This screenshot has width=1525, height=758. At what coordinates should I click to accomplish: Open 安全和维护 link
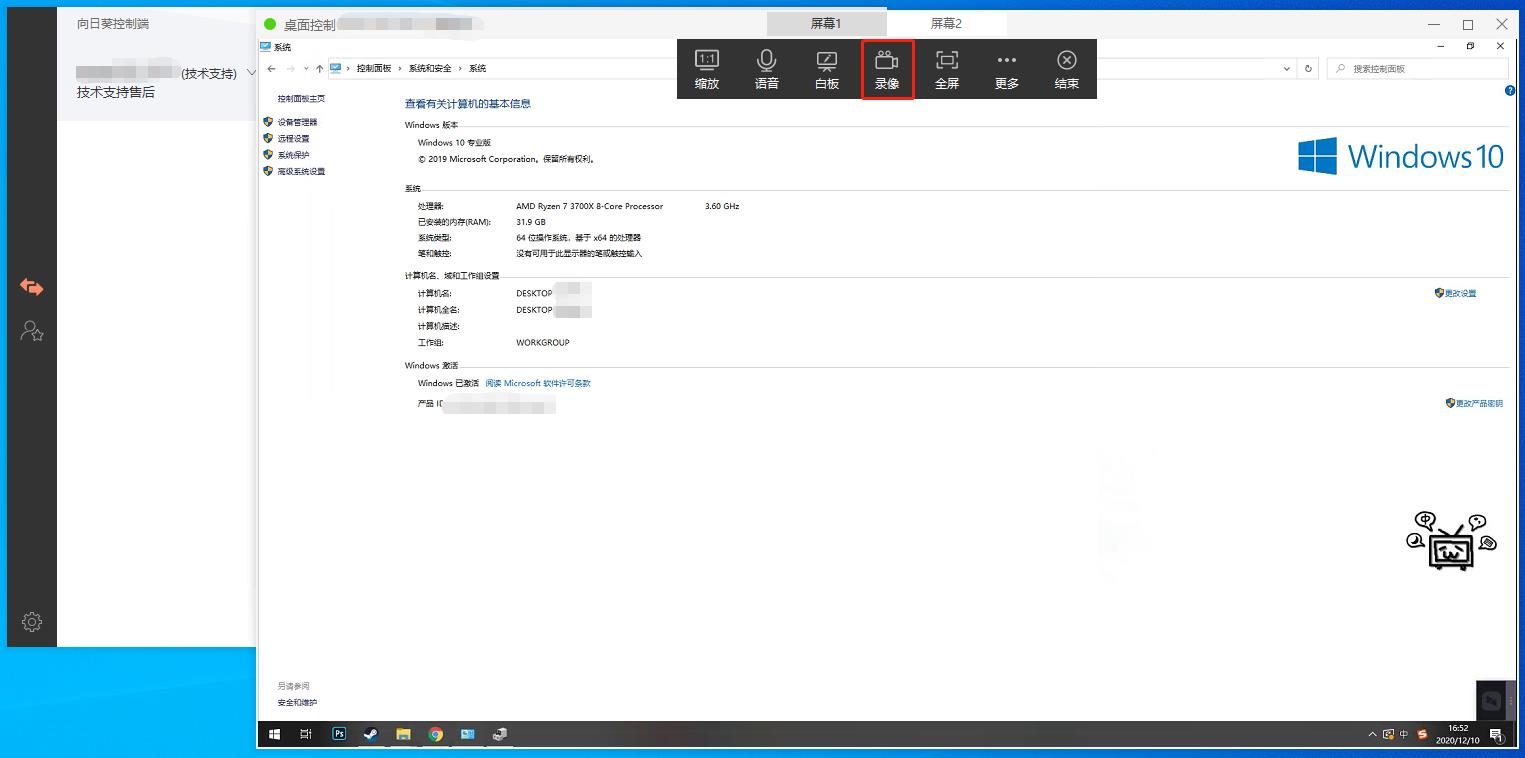point(297,702)
